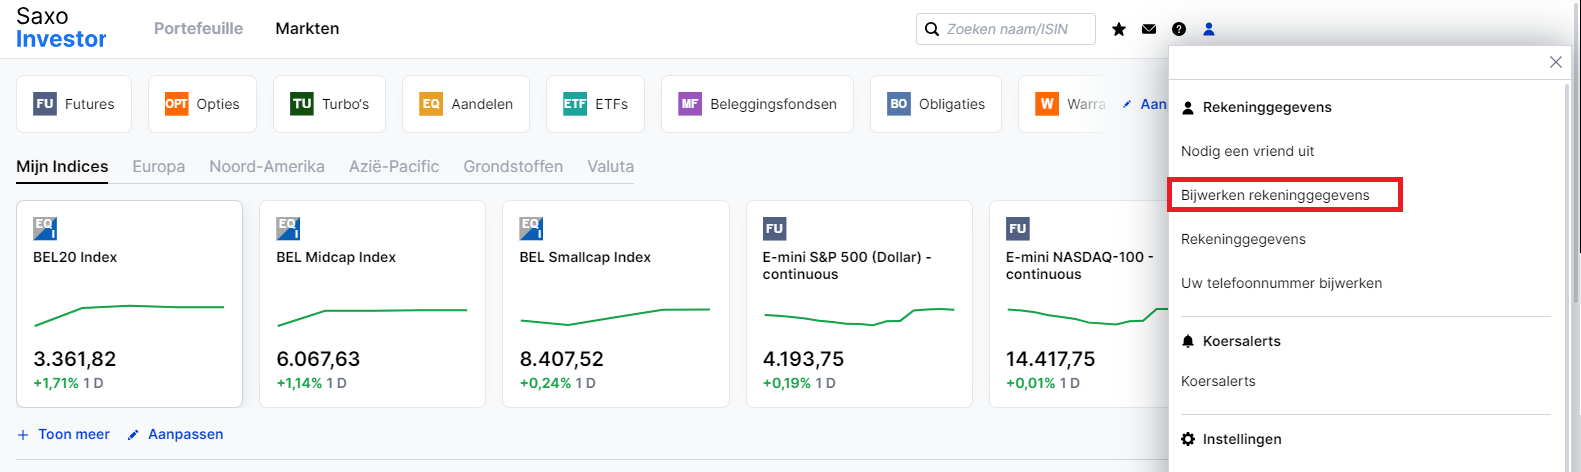Viewport: 1581px width, 472px height.
Task: Click the Instellingen gear icon
Action: 1188,439
